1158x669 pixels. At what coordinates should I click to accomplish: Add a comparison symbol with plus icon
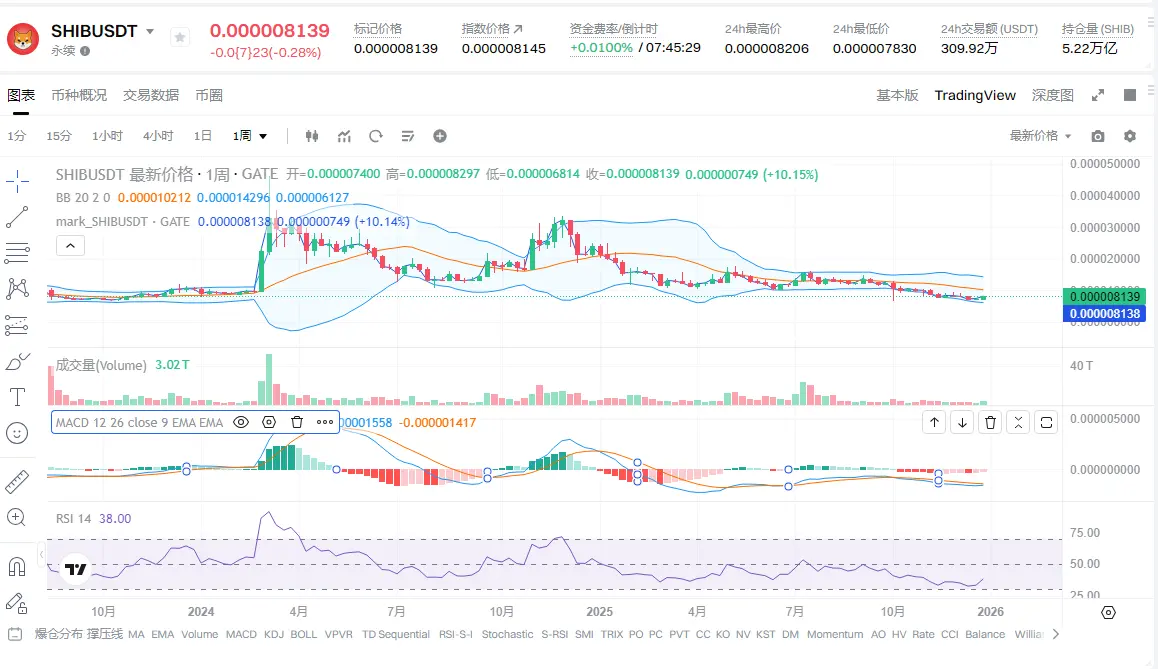(439, 136)
